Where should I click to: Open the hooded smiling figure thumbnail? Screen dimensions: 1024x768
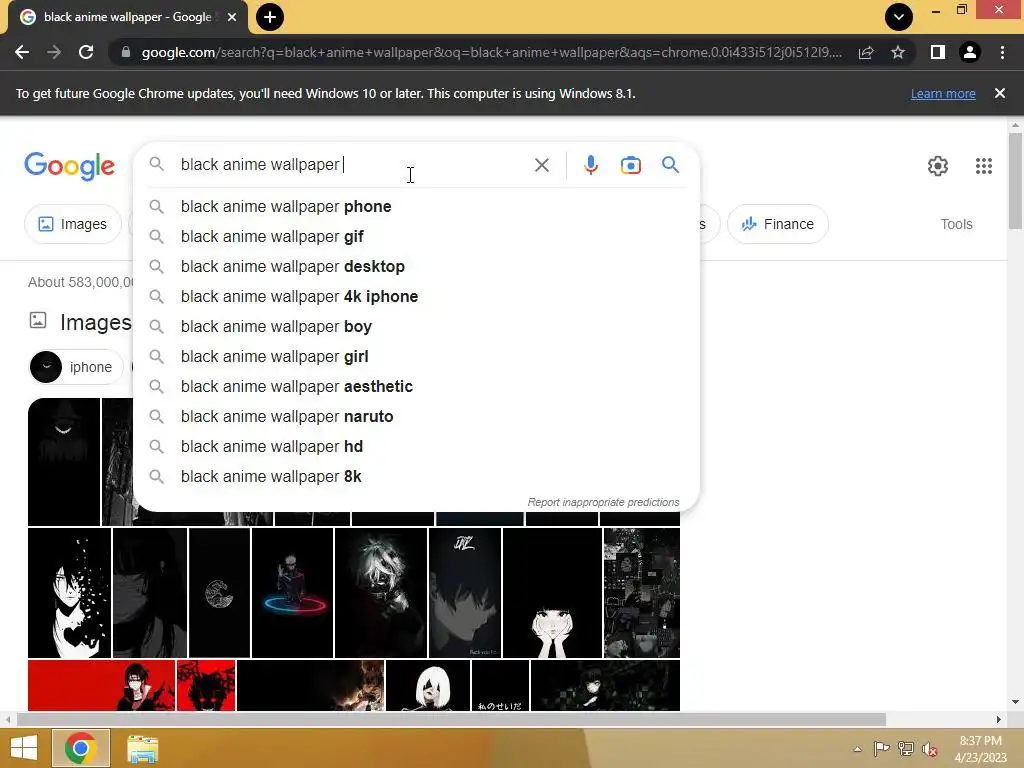pyautogui.click(x=64, y=462)
